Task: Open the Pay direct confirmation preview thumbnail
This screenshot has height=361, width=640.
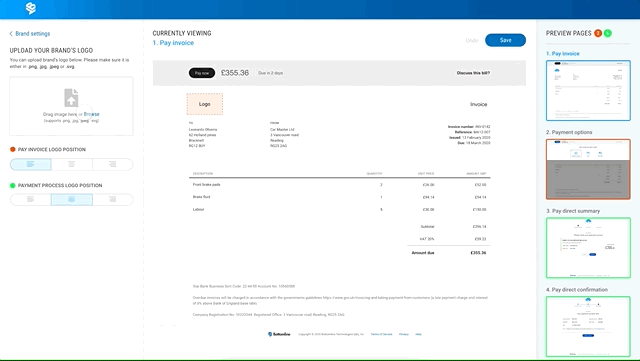Action: coord(588,327)
